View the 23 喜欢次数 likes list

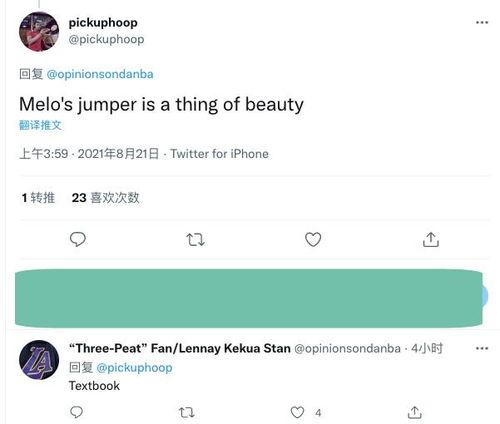coord(105,198)
